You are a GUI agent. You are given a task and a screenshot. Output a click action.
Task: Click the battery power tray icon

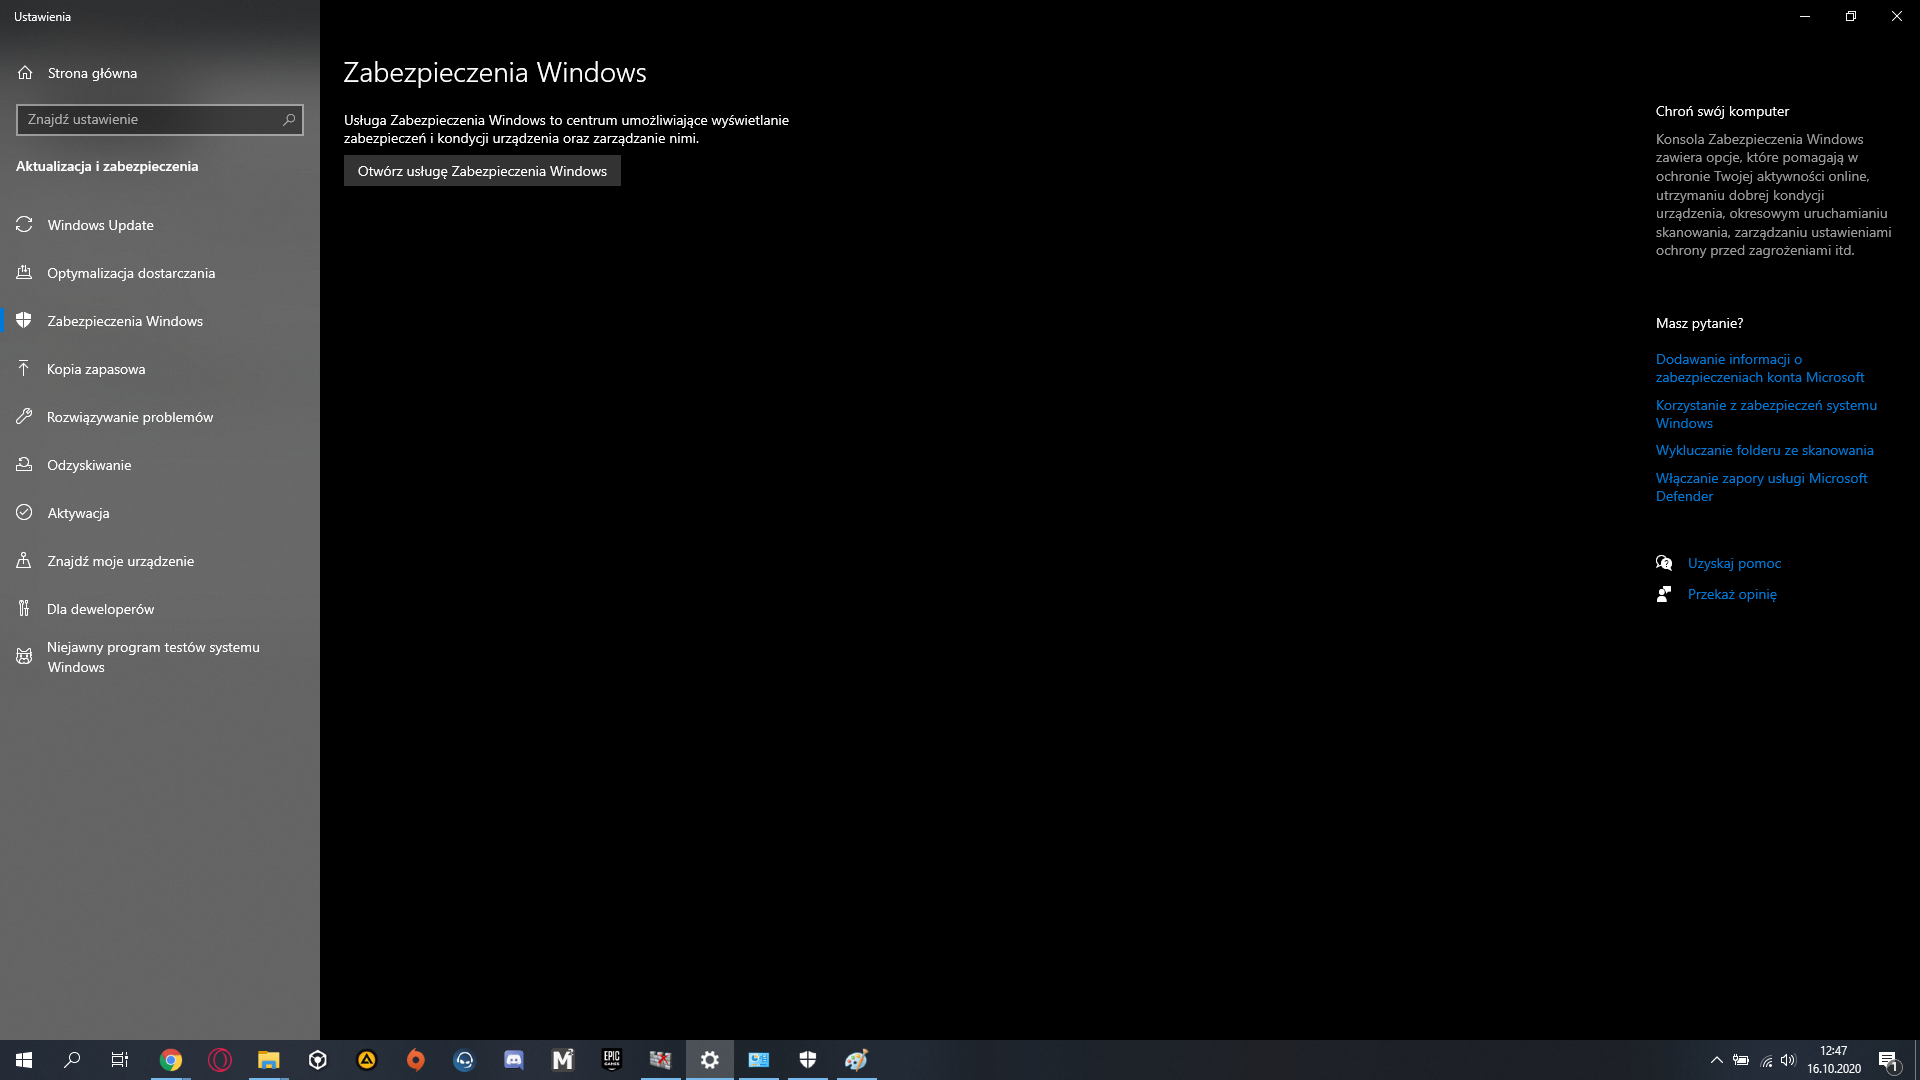(x=1741, y=1060)
